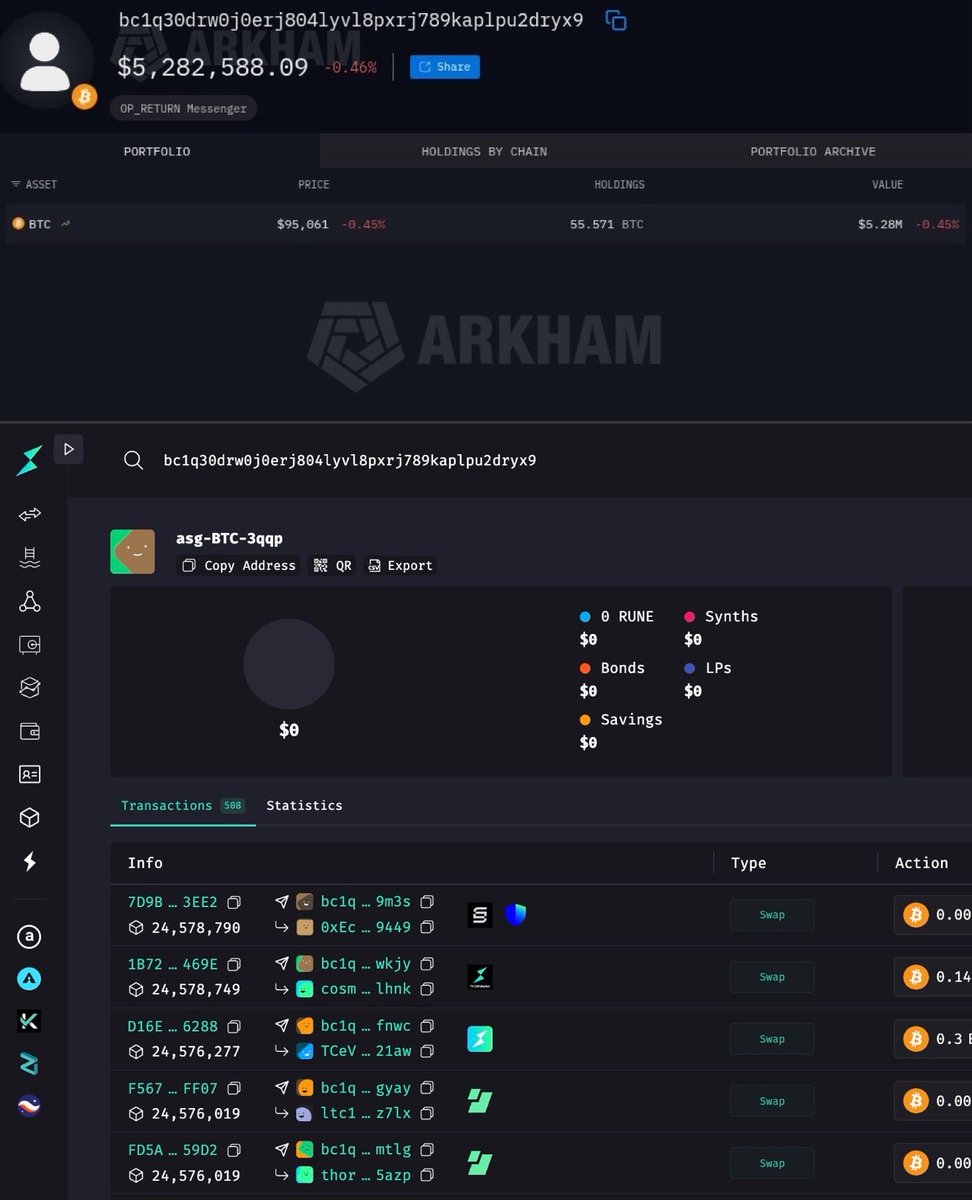The width and height of the screenshot is (972, 1200).
Task: Open transaction FD5A…59D2 link
Action: pyautogui.click(x=173, y=1150)
